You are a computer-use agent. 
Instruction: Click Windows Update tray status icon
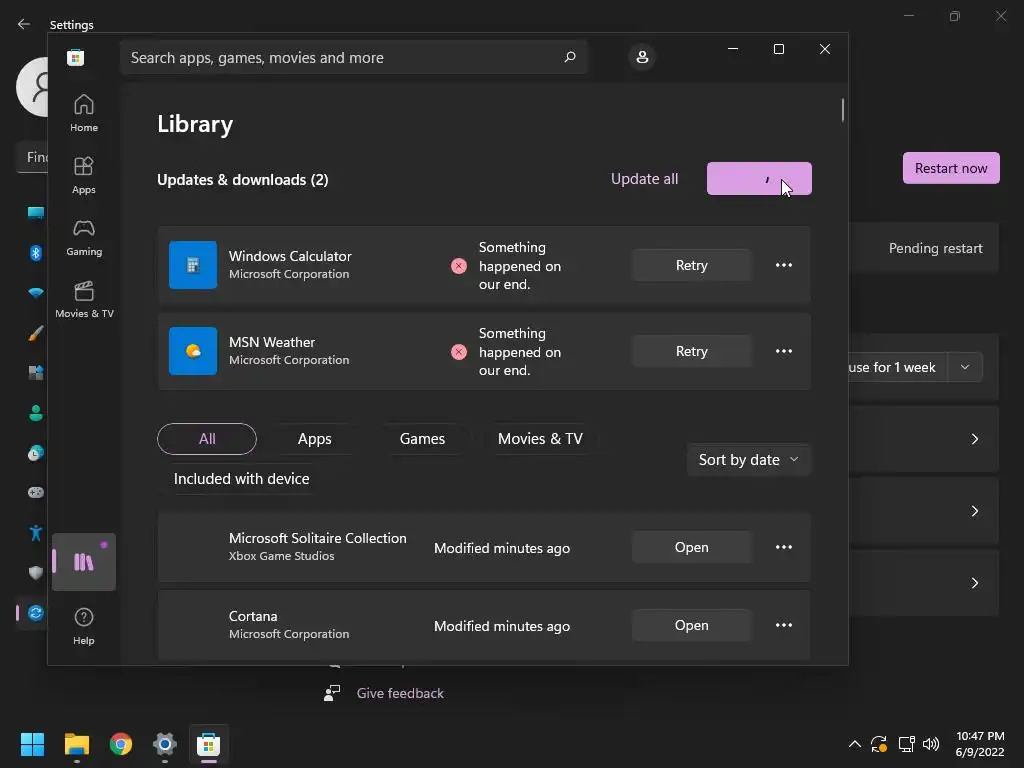(x=879, y=744)
